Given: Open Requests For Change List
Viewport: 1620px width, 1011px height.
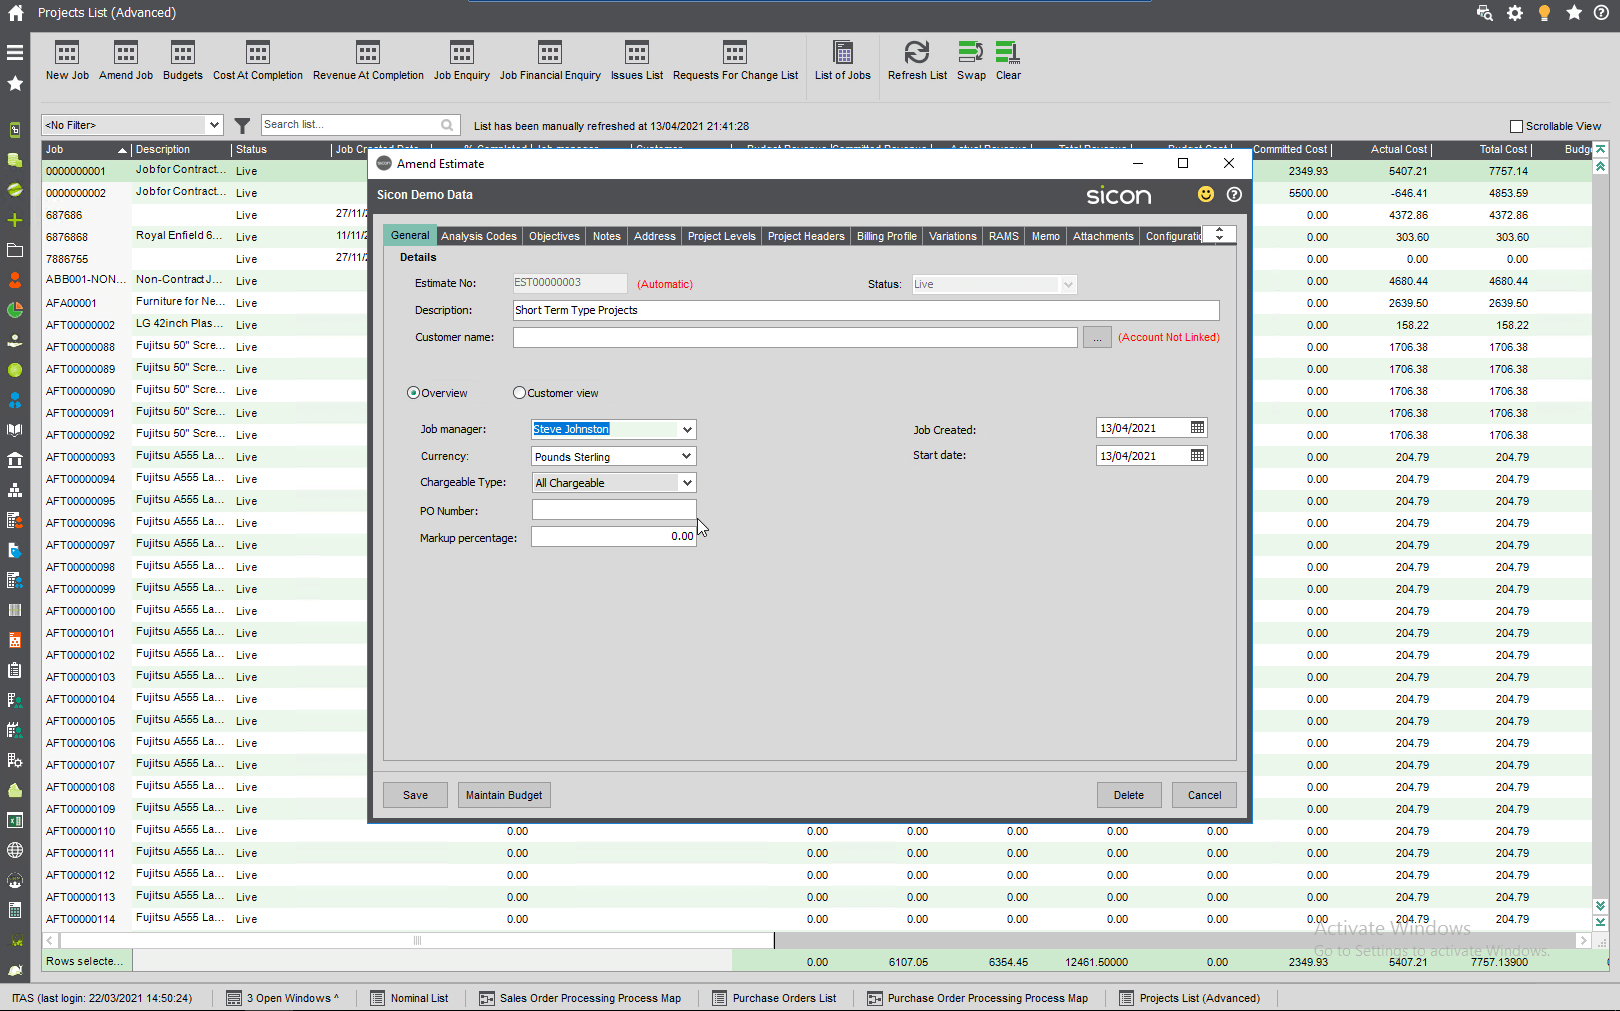Looking at the screenshot, I should point(736,60).
